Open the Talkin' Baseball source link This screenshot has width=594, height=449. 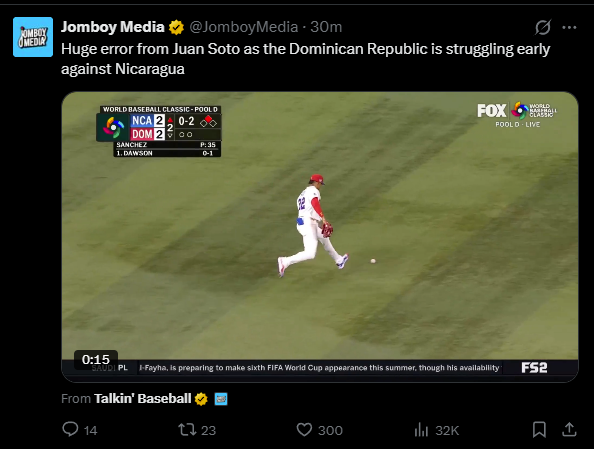coord(142,399)
